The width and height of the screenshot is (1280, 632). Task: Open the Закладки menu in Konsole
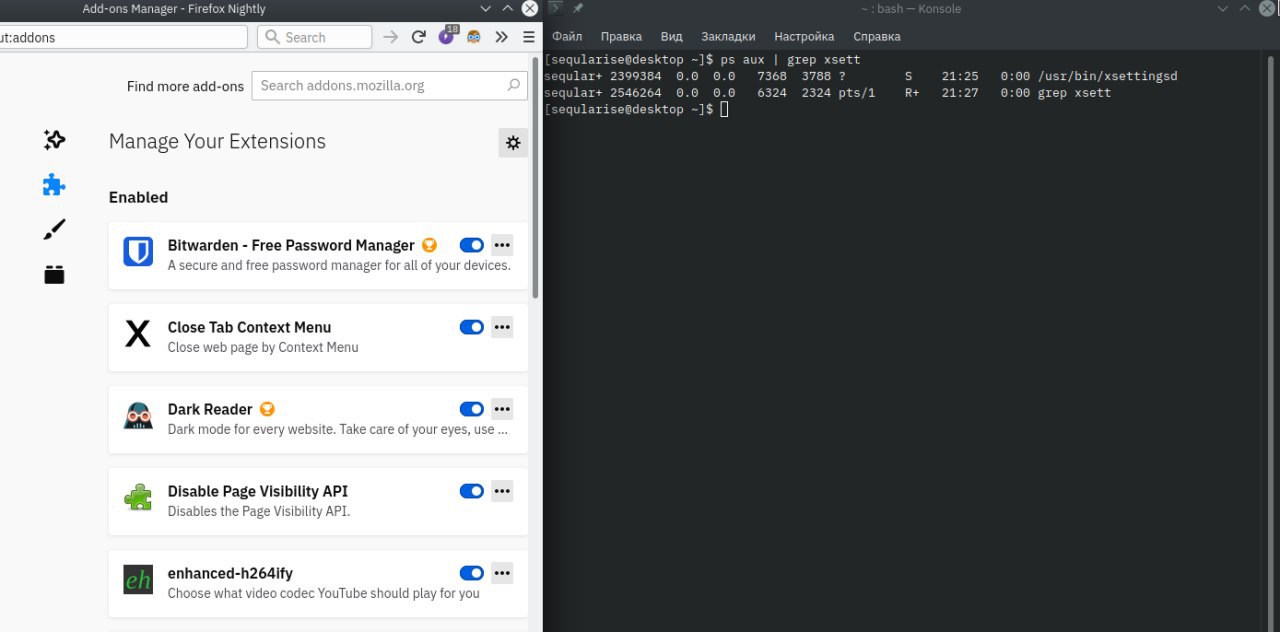pos(728,36)
